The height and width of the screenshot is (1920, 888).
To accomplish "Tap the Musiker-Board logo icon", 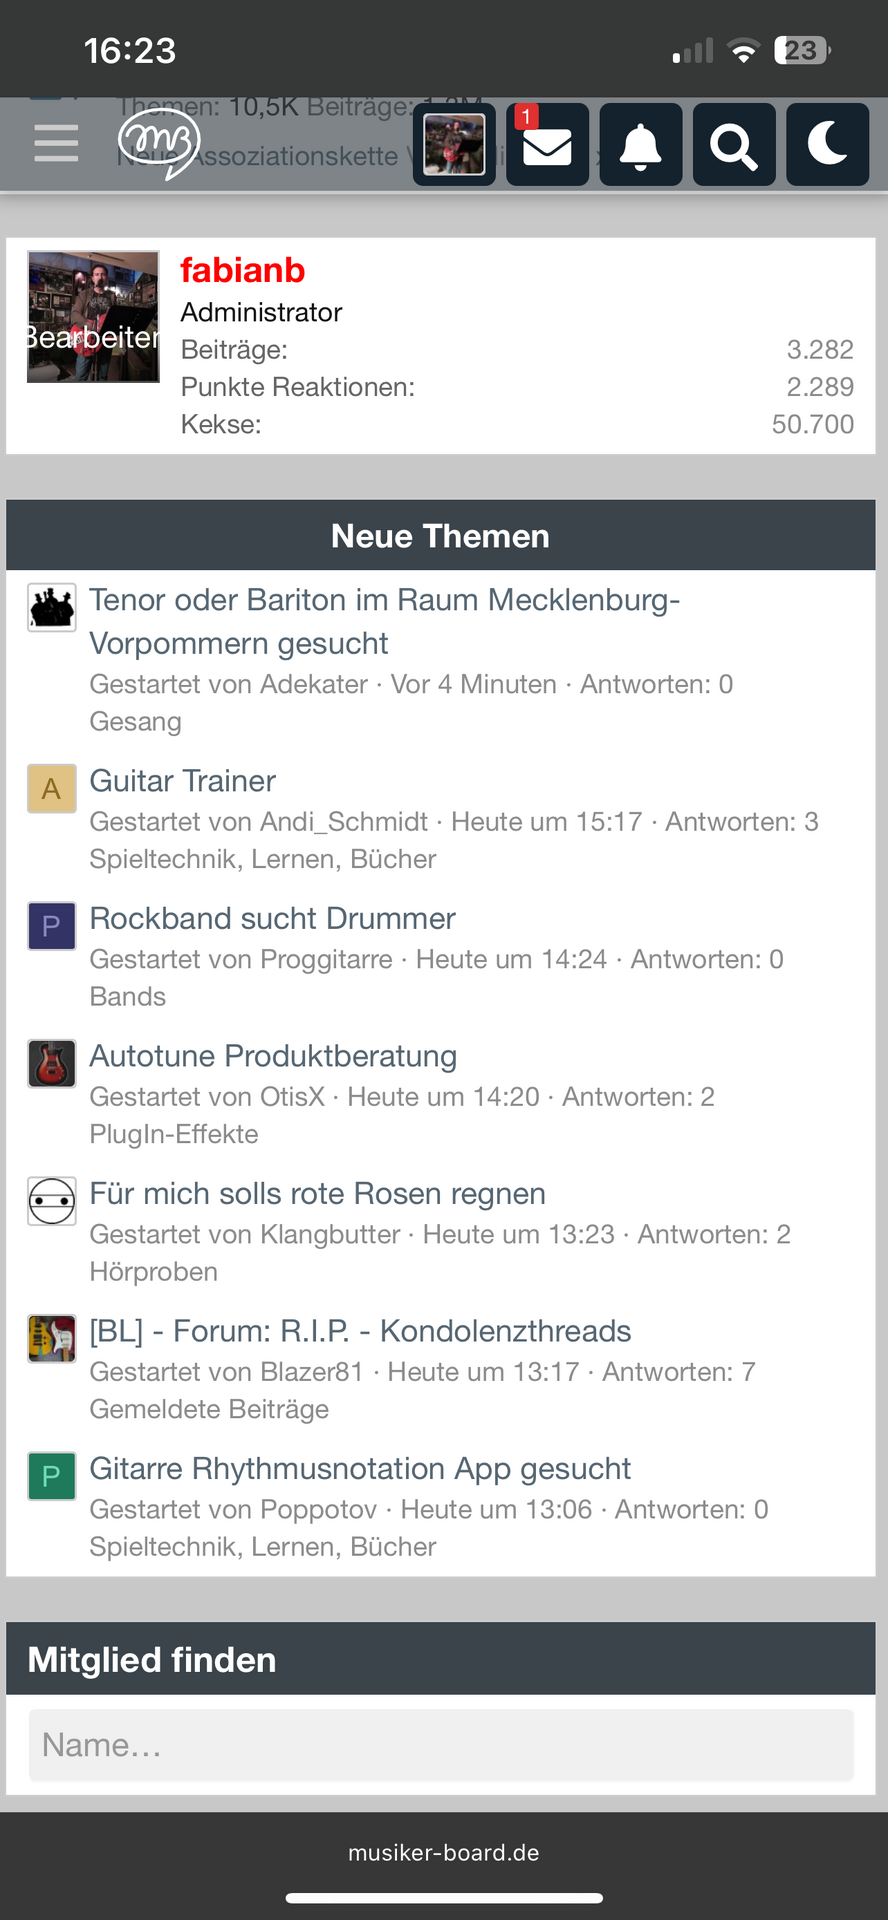I will [160, 144].
